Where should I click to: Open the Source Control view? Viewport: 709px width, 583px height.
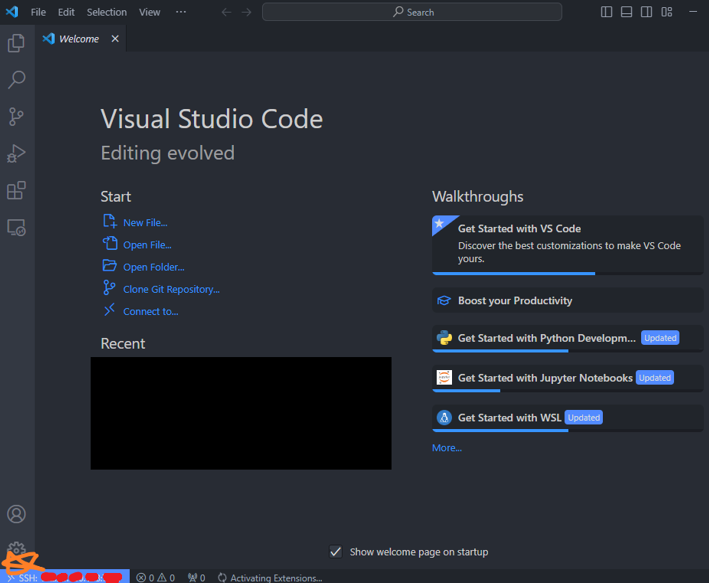(x=16, y=117)
